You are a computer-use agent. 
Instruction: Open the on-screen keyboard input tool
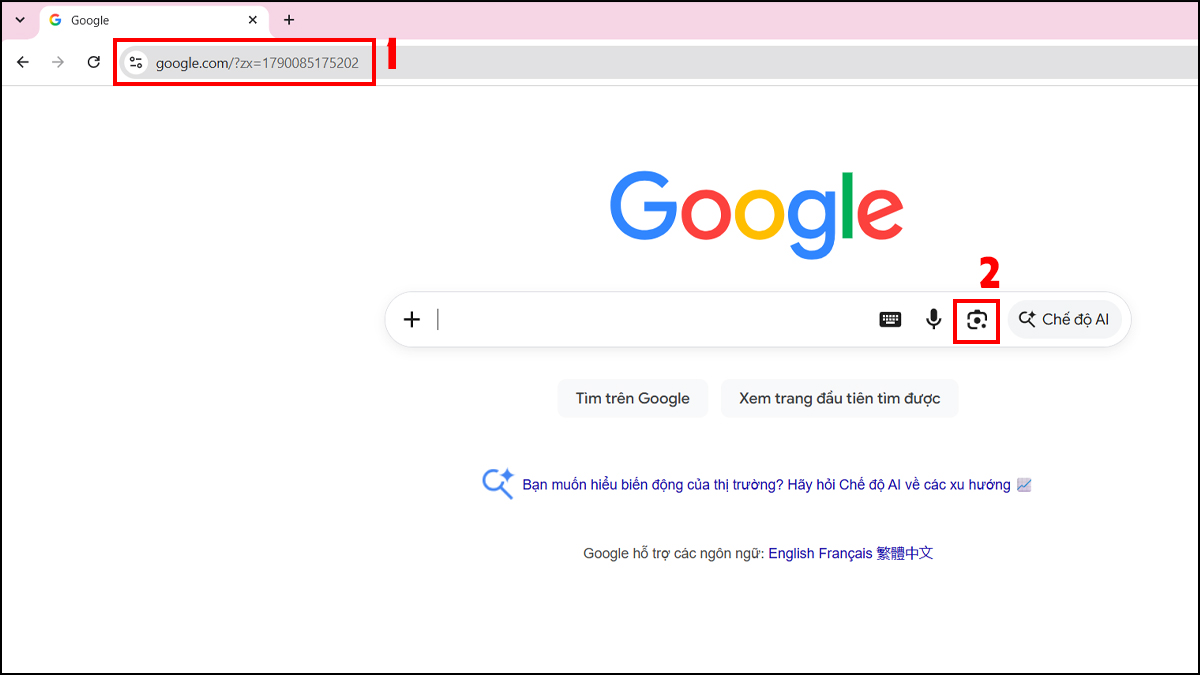pyautogui.click(x=890, y=320)
